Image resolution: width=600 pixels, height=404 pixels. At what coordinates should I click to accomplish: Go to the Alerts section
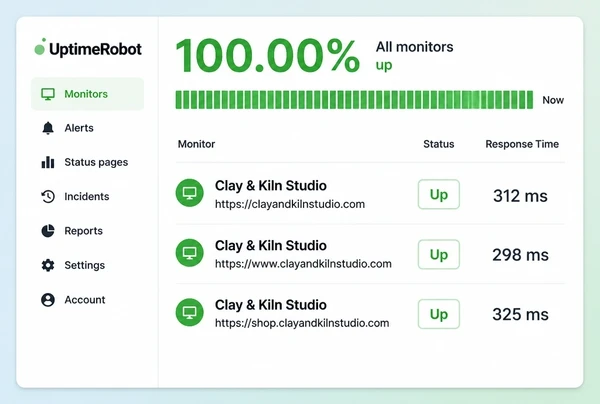[79, 128]
